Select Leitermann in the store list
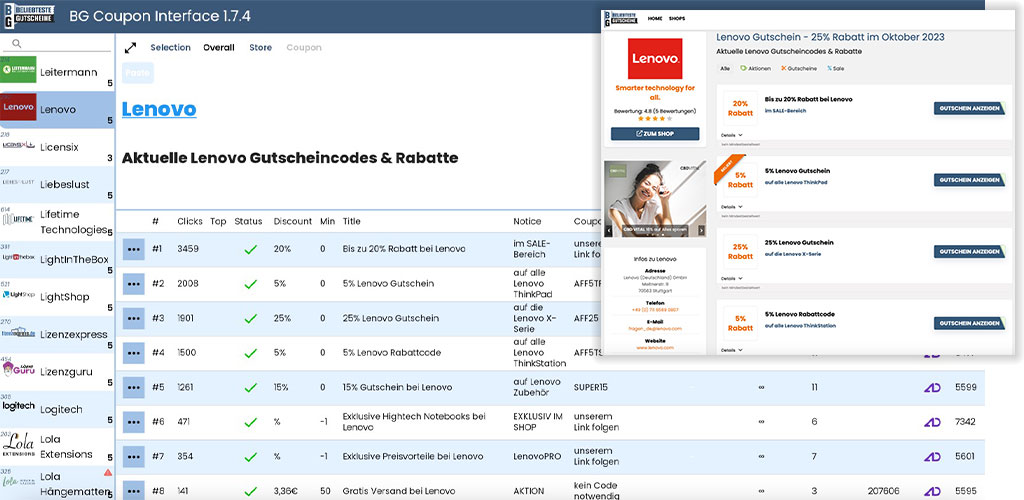 pyautogui.click(x=57, y=72)
